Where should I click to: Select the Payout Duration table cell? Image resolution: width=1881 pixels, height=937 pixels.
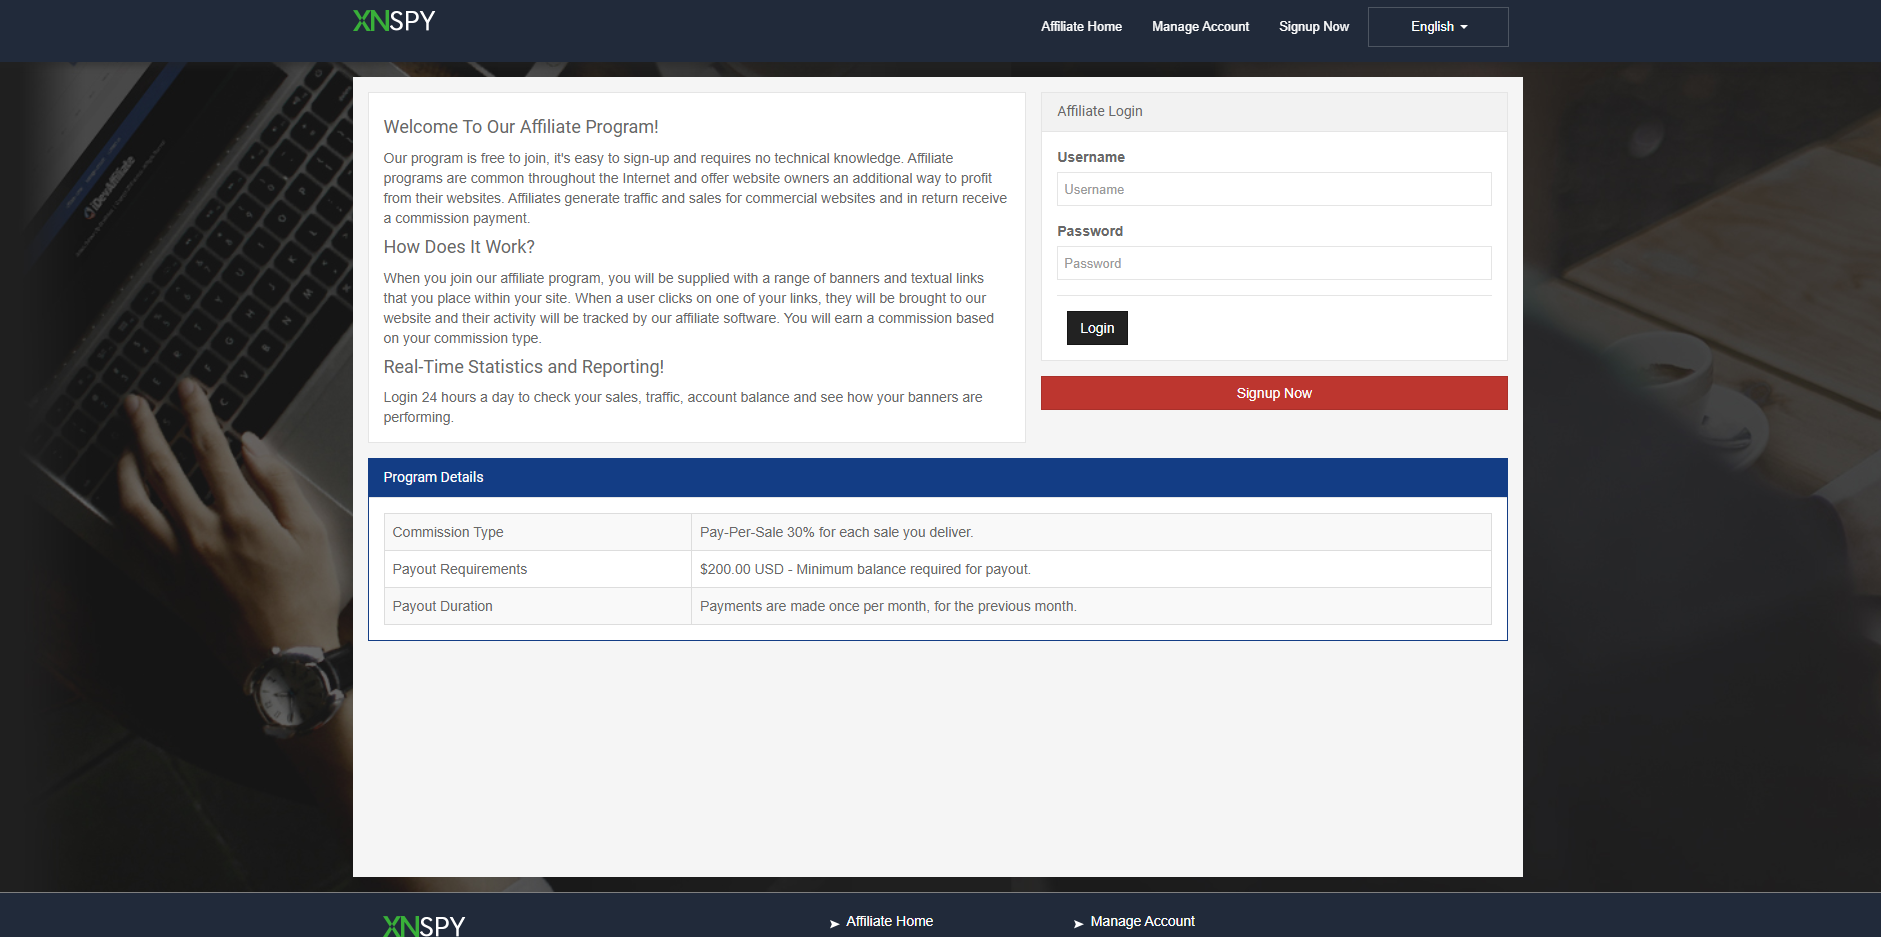tap(537, 606)
